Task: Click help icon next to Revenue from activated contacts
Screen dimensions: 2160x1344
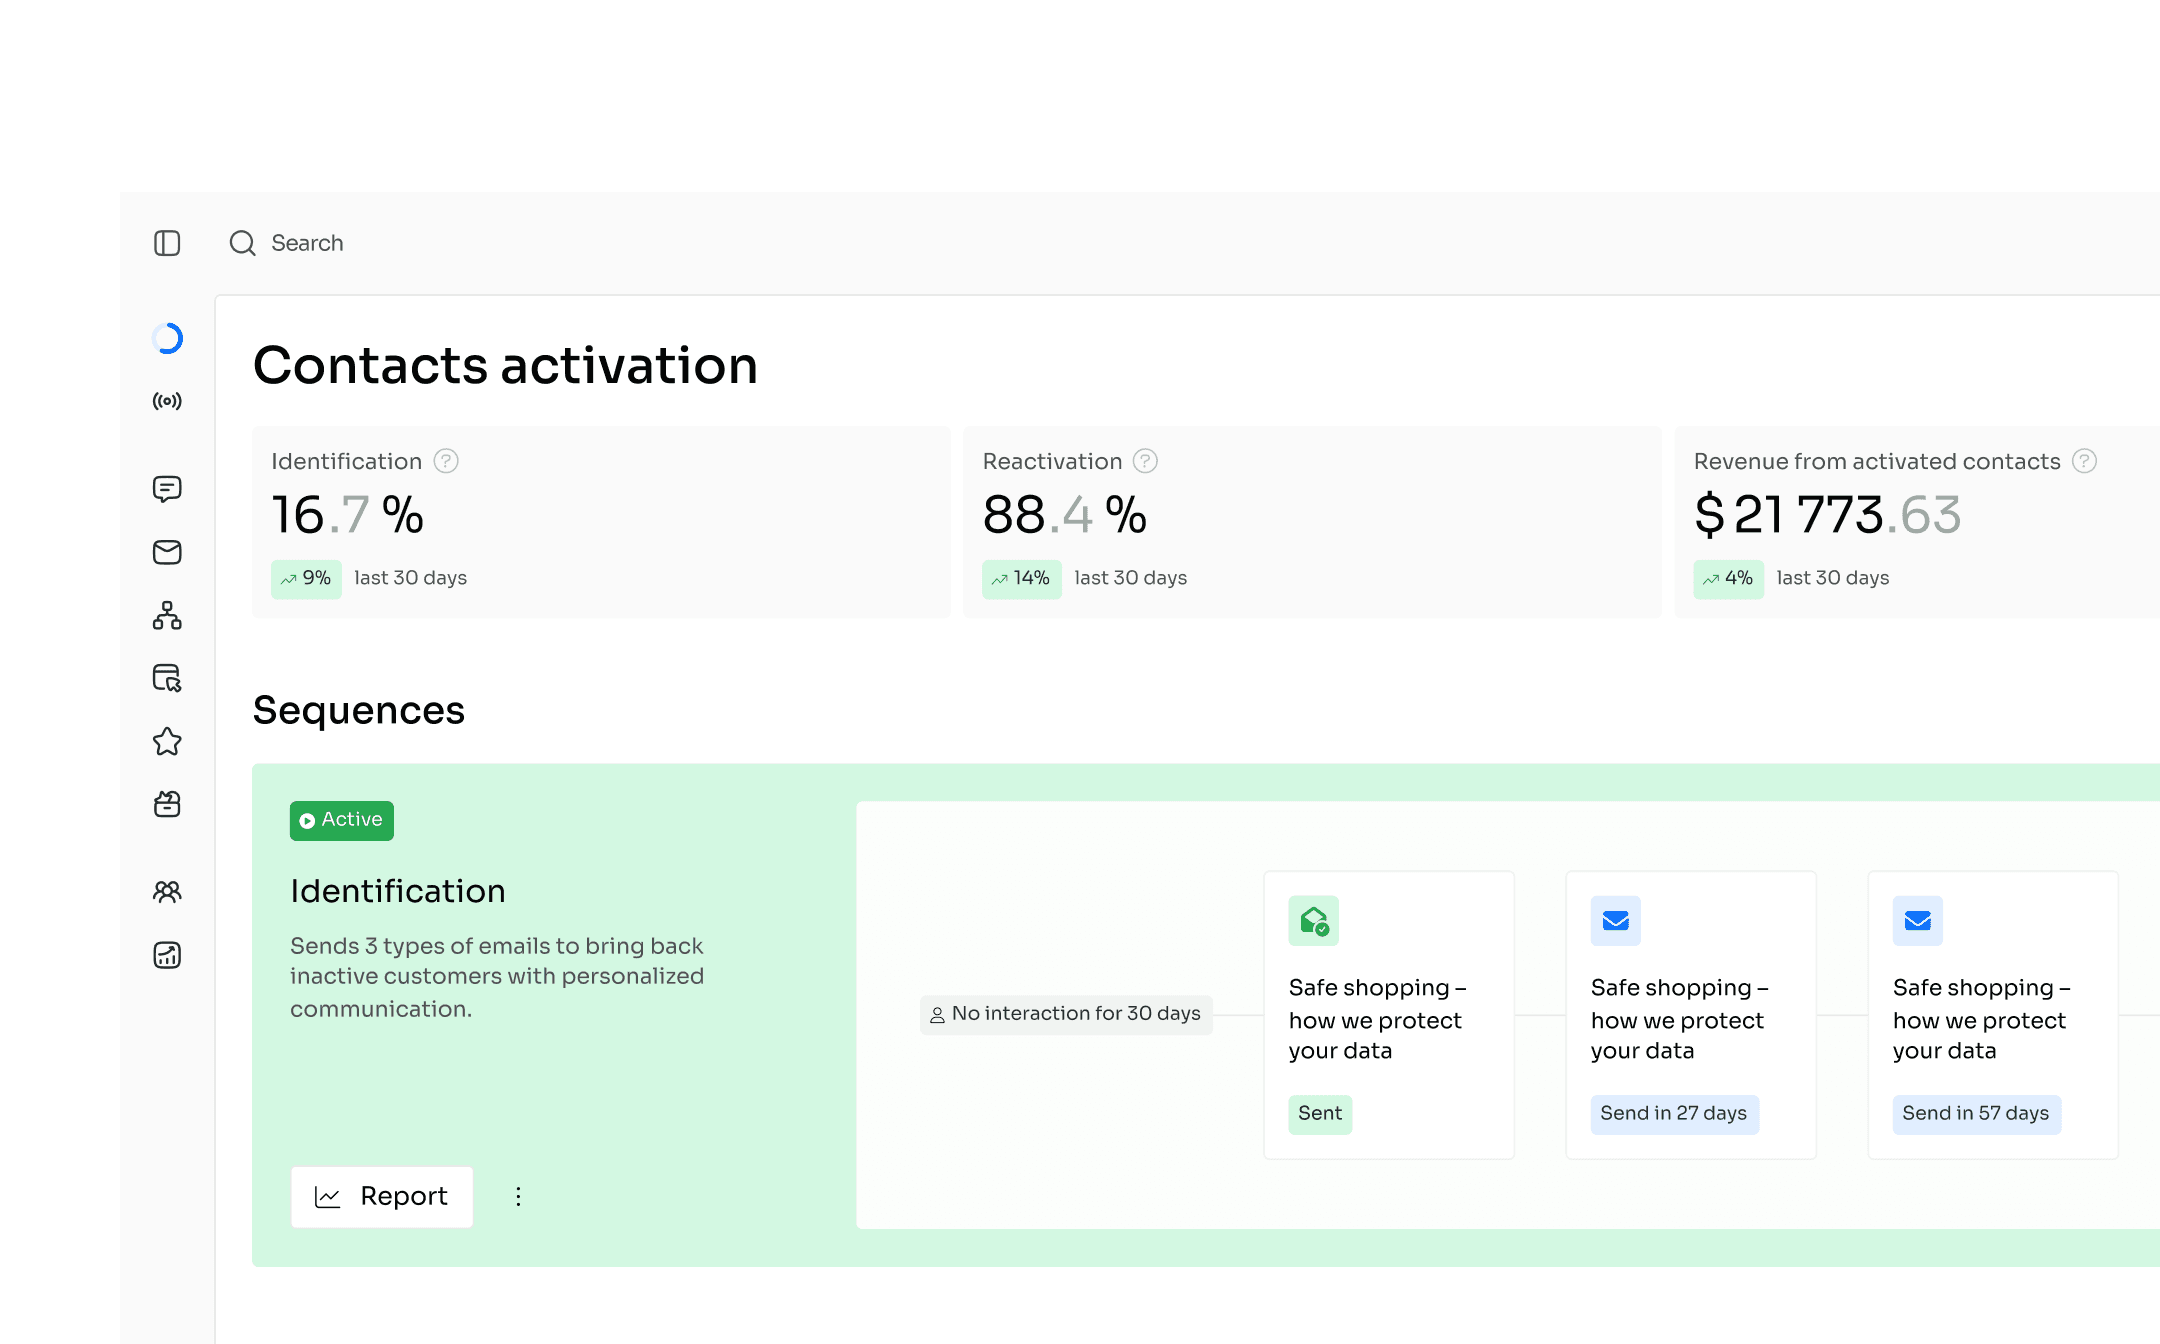Action: (x=2084, y=461)
